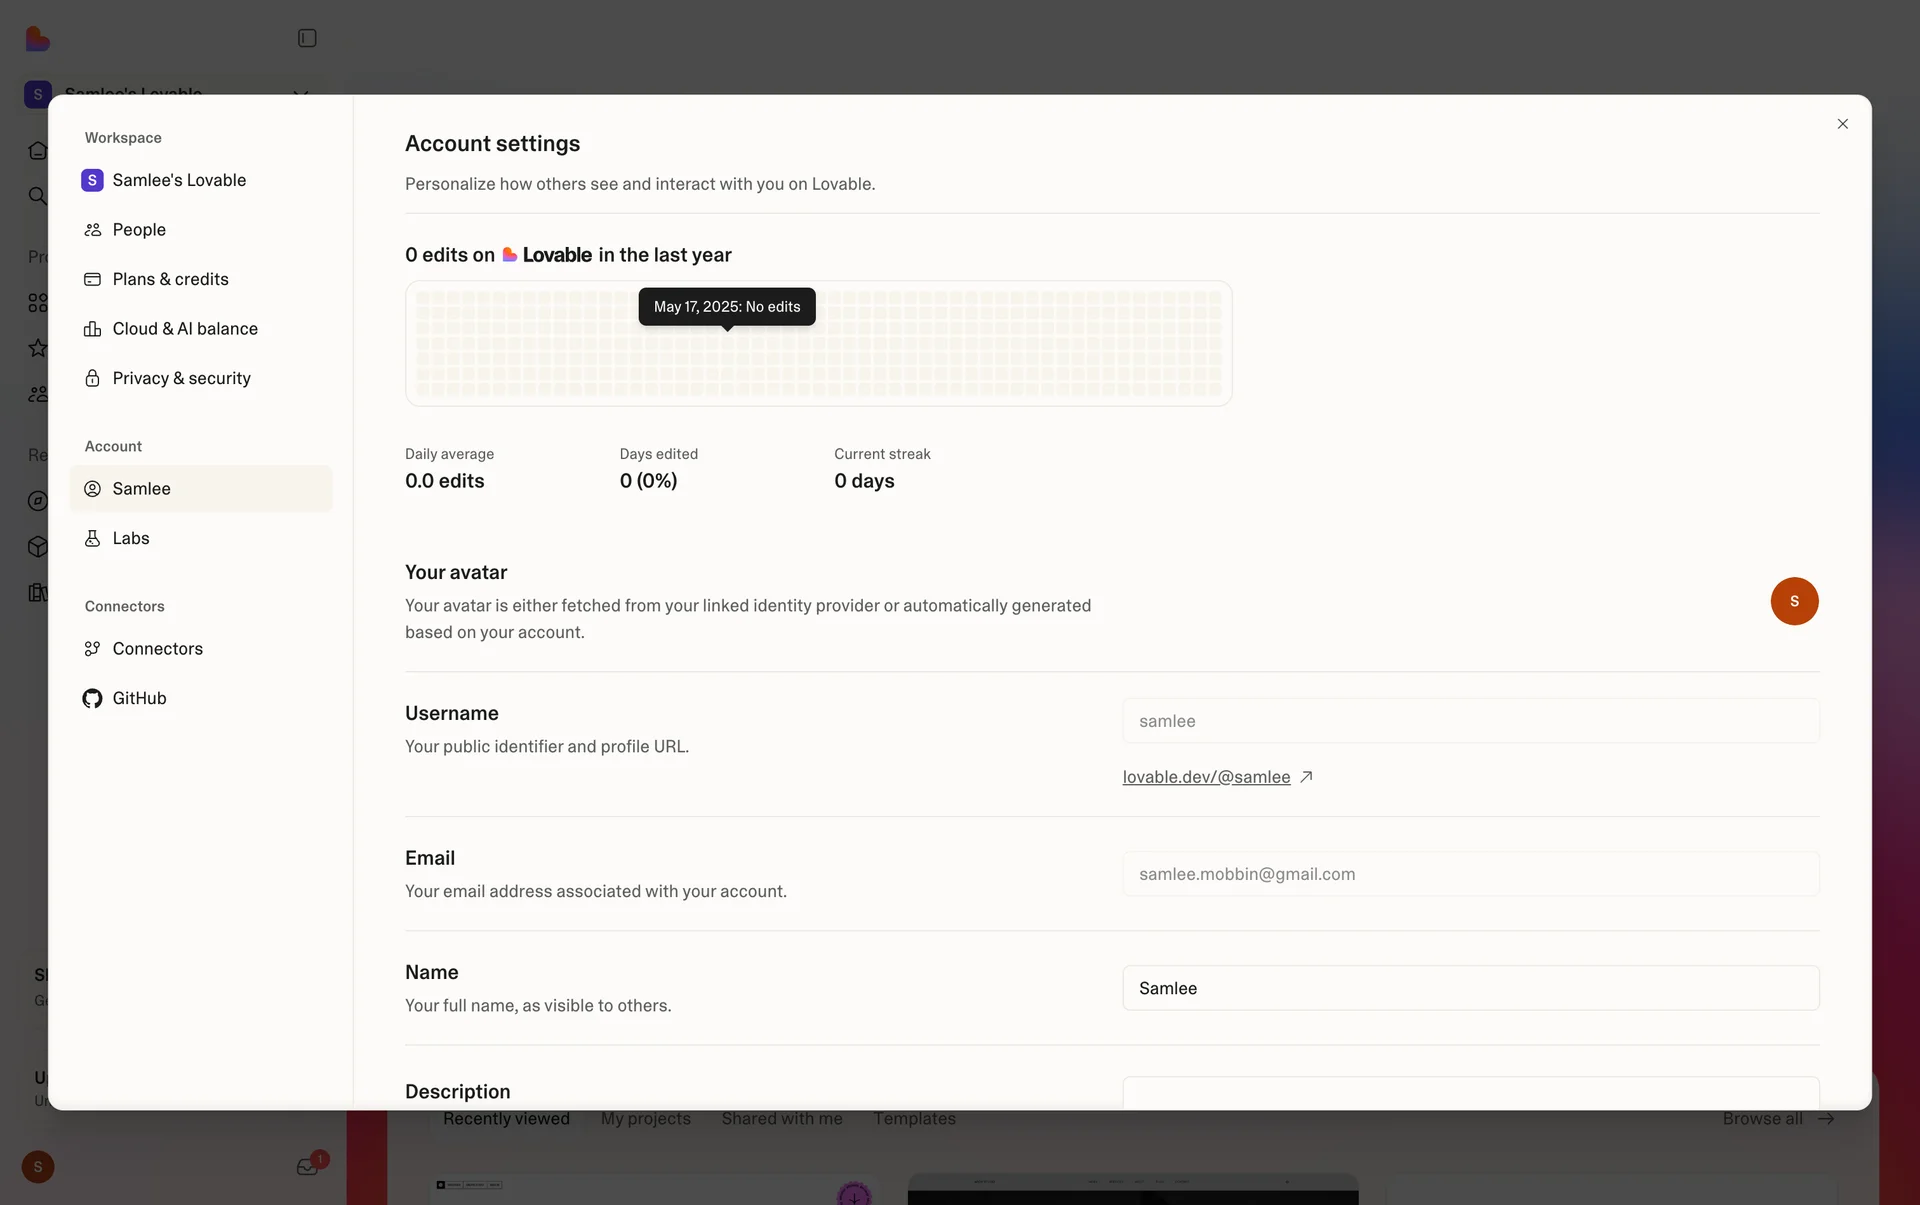This screenshot has height=1205, width=1920.
Task: Select Samlee's Lovable workspace item
Action: (x=179, y=180)
